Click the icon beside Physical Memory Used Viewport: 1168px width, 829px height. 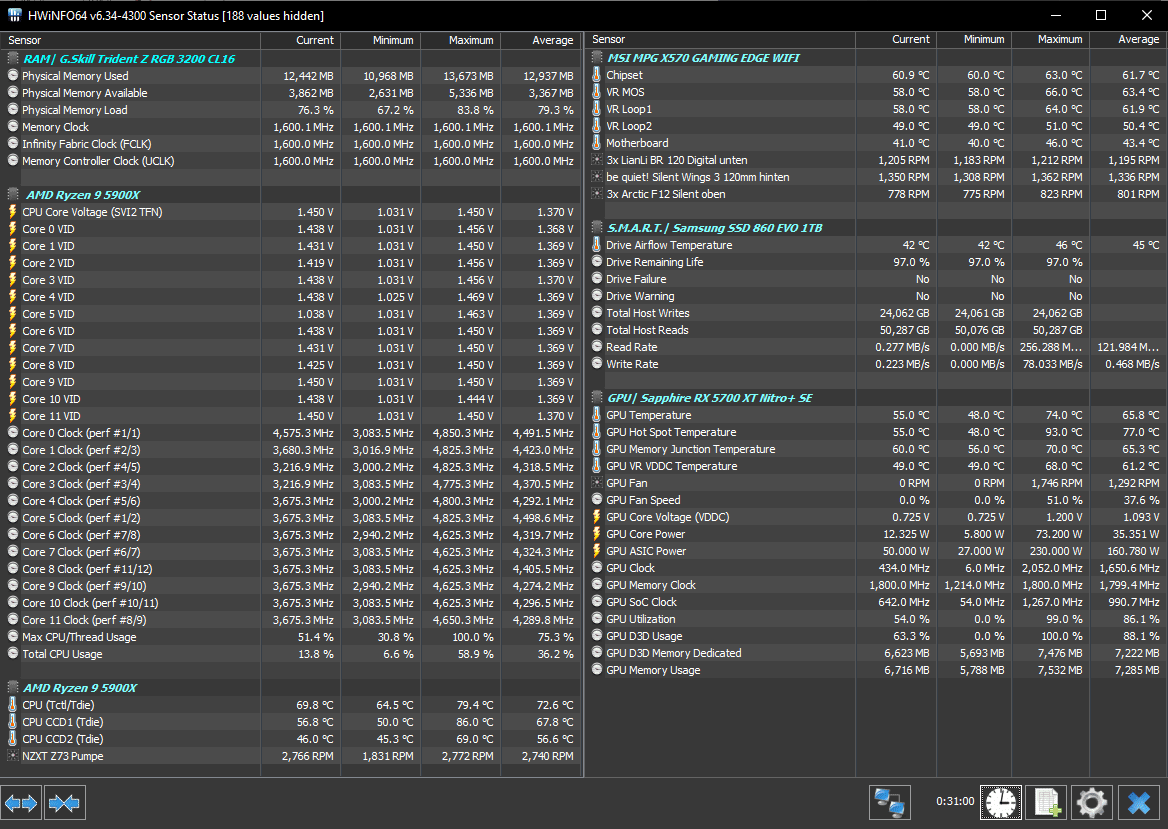tap(13, 76)
